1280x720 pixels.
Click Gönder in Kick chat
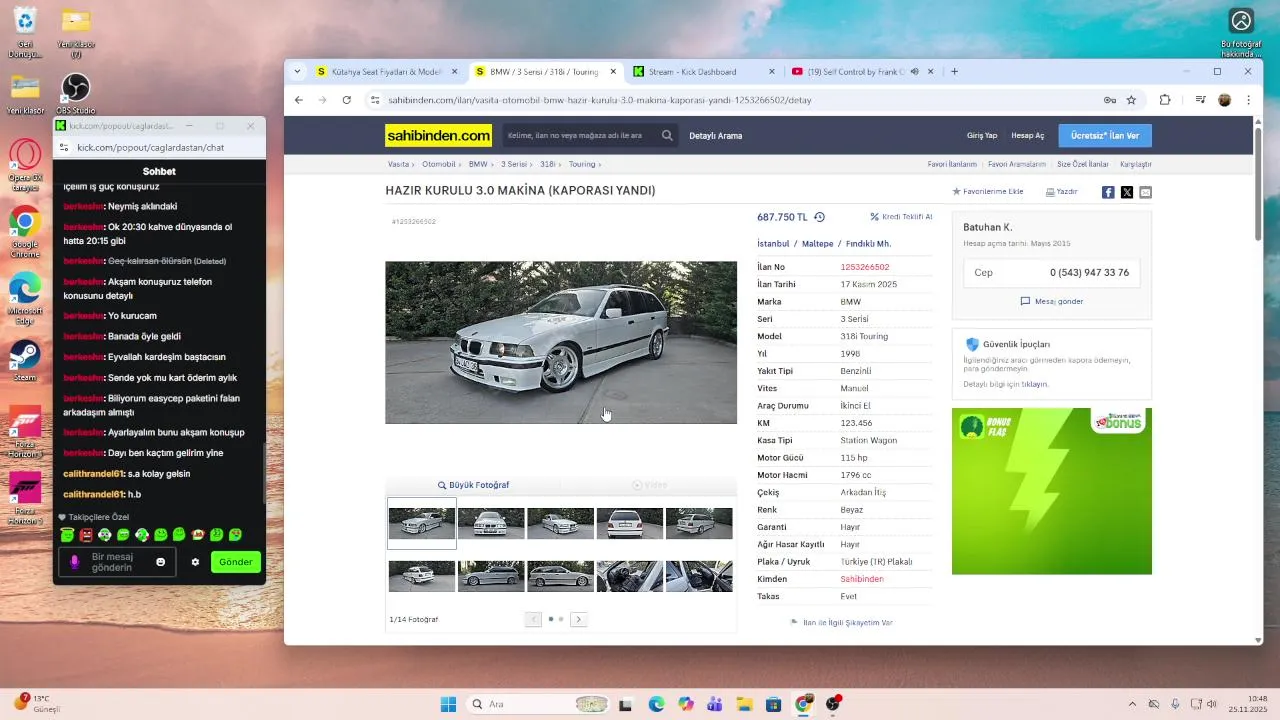tap(236, 562)
